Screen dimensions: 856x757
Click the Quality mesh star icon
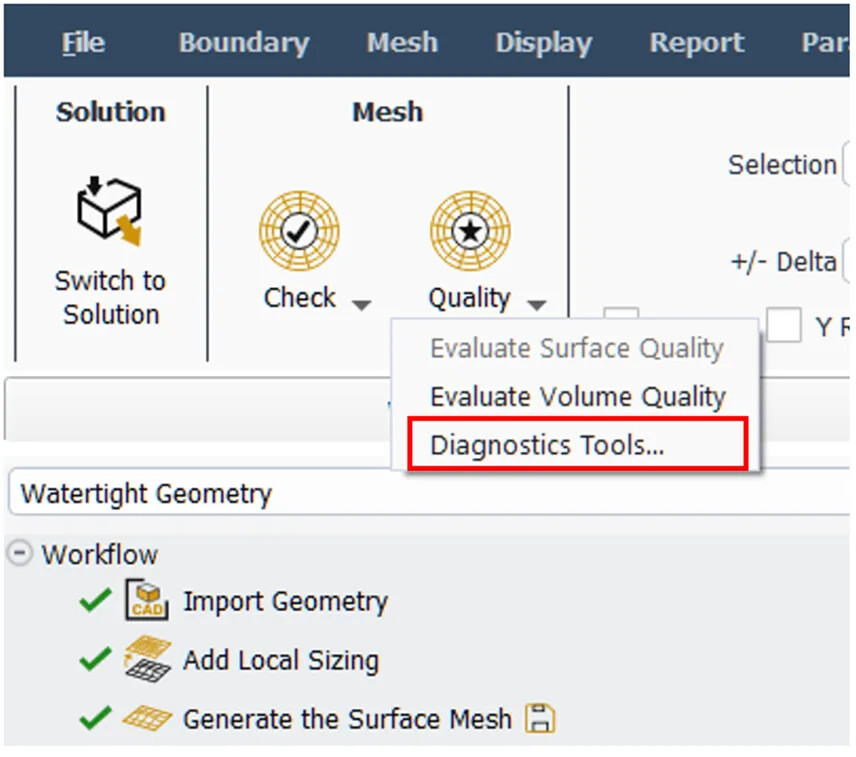point(469,230)
